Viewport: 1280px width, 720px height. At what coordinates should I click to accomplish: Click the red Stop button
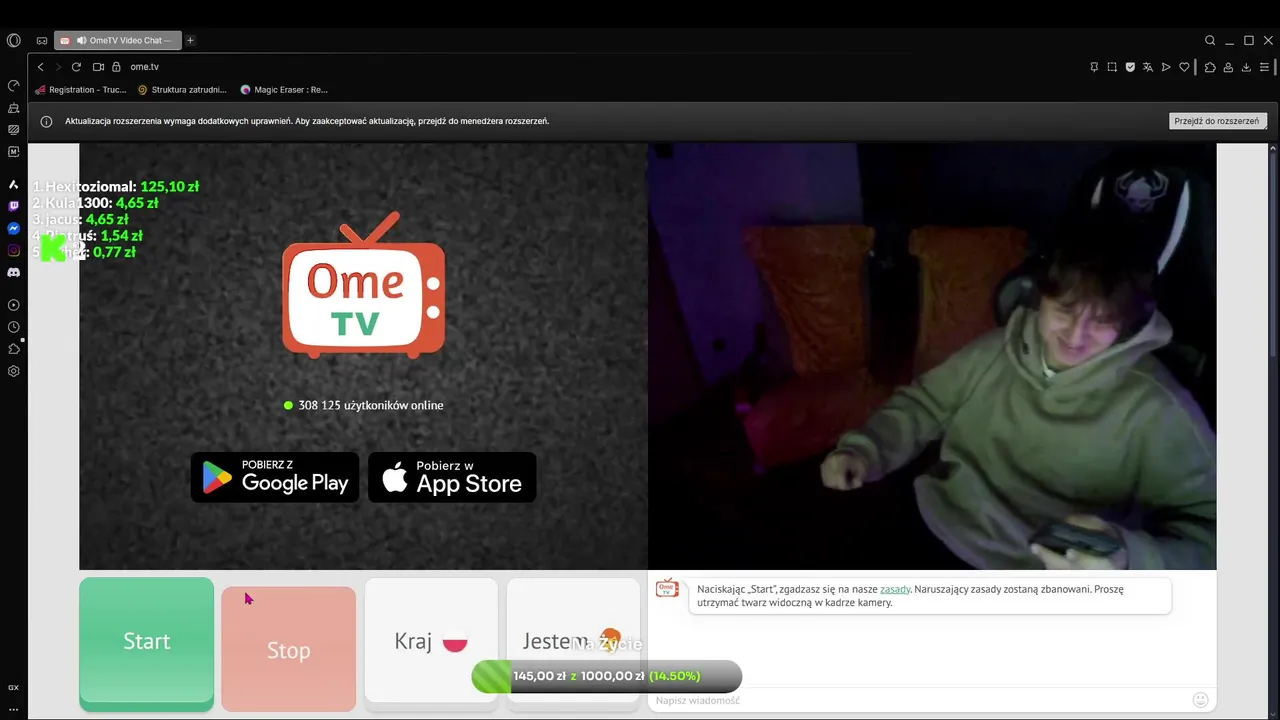point(288,650)
